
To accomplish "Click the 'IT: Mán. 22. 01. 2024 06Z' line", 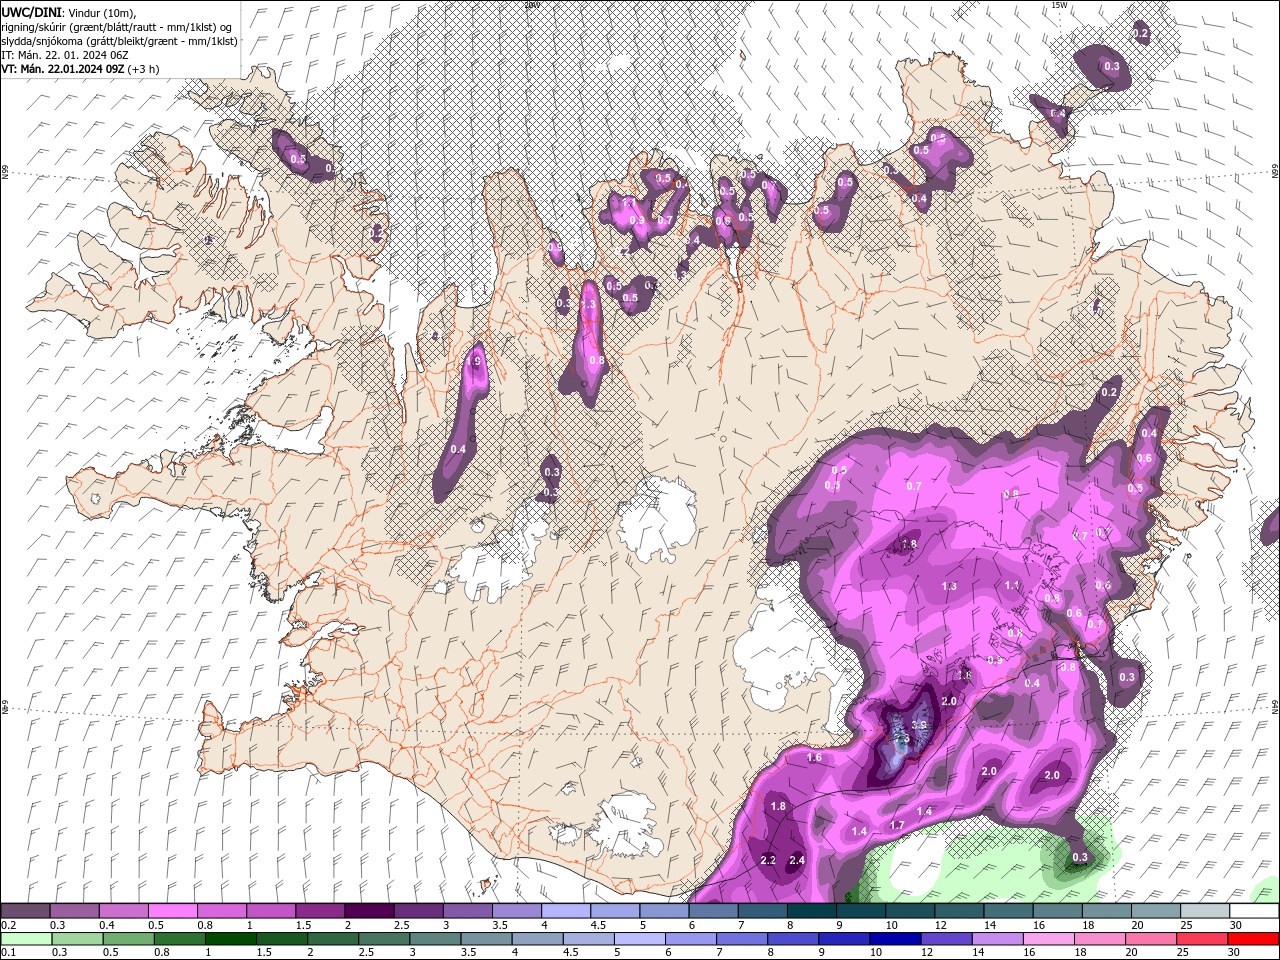I will point(65,55).
